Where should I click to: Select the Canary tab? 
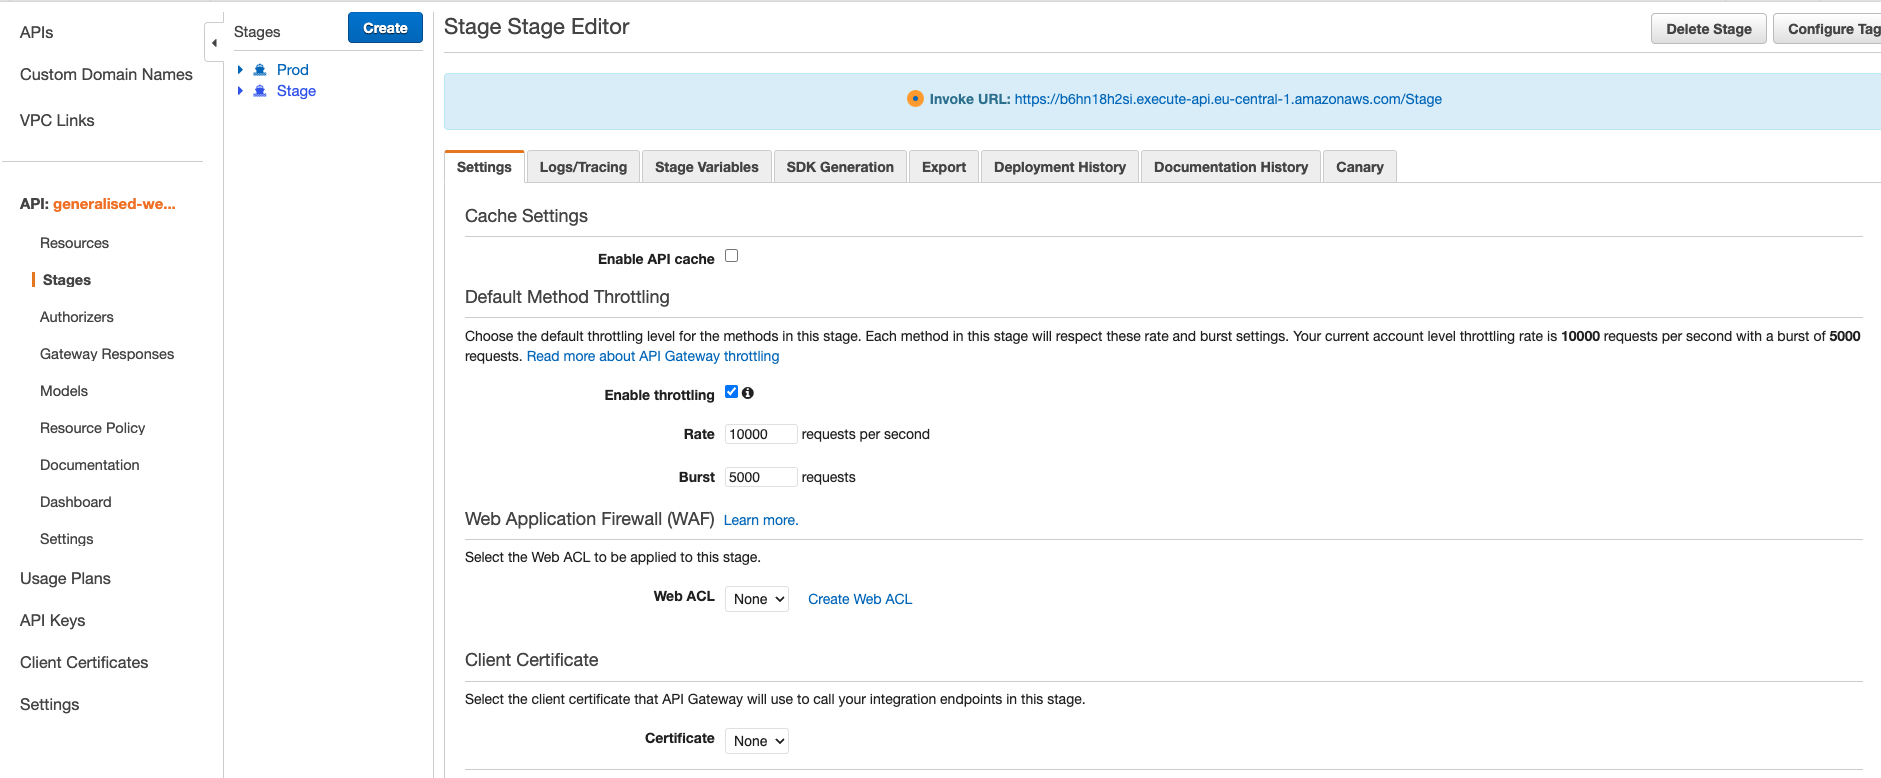1359,167
